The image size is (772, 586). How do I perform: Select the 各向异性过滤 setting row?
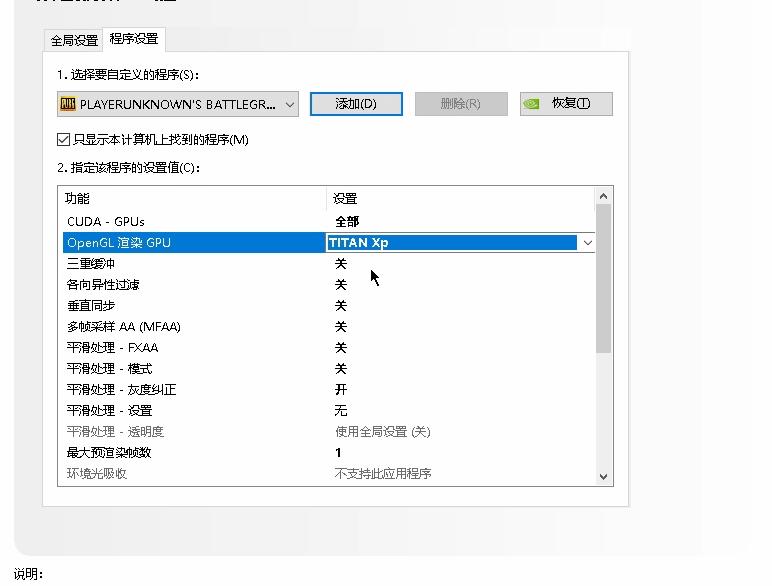pos(329,285)
